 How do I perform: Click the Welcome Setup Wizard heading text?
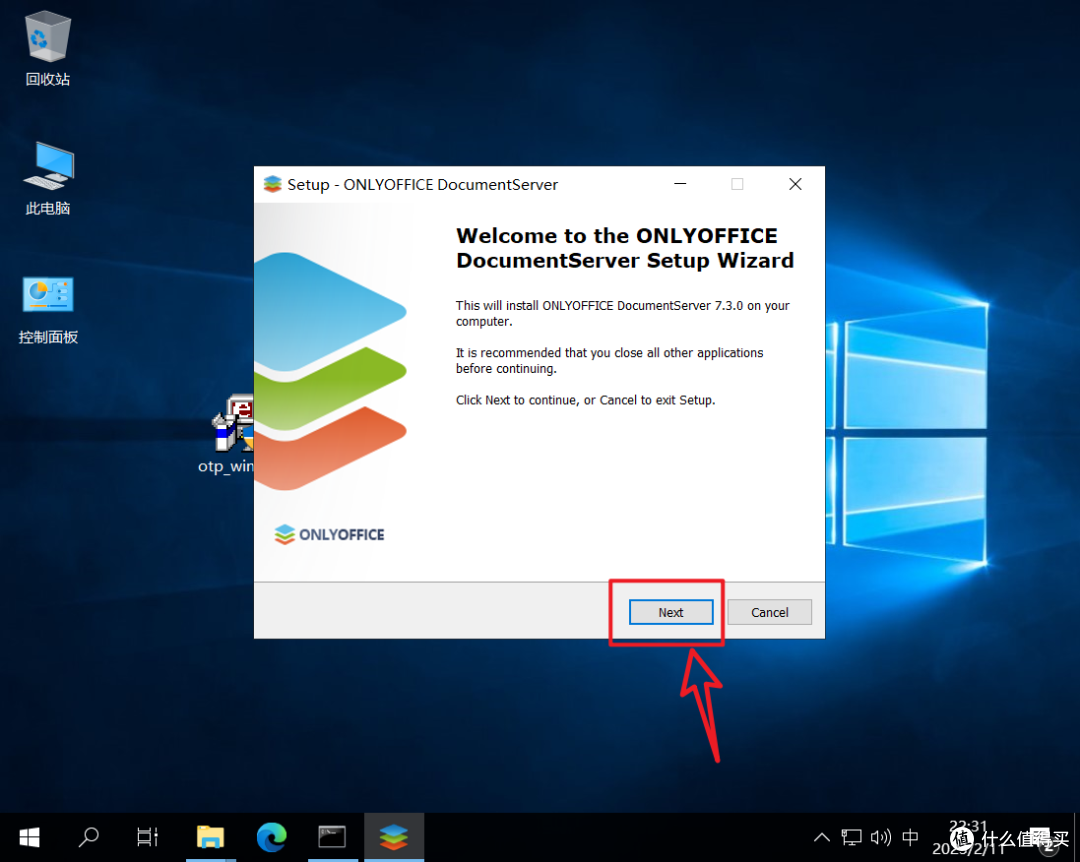pos(625,248)
